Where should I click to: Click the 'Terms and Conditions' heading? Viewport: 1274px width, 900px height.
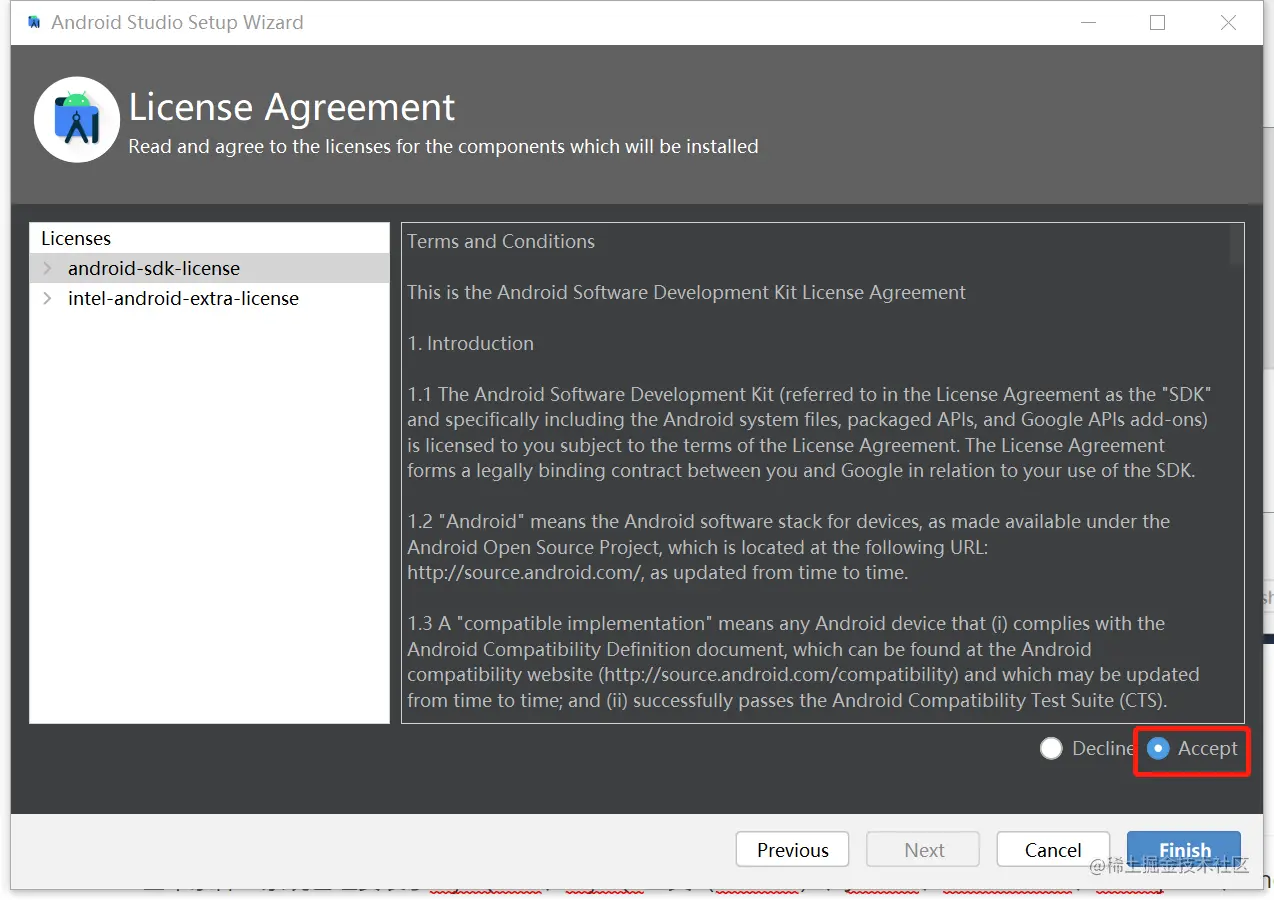[x=501, y=241]
